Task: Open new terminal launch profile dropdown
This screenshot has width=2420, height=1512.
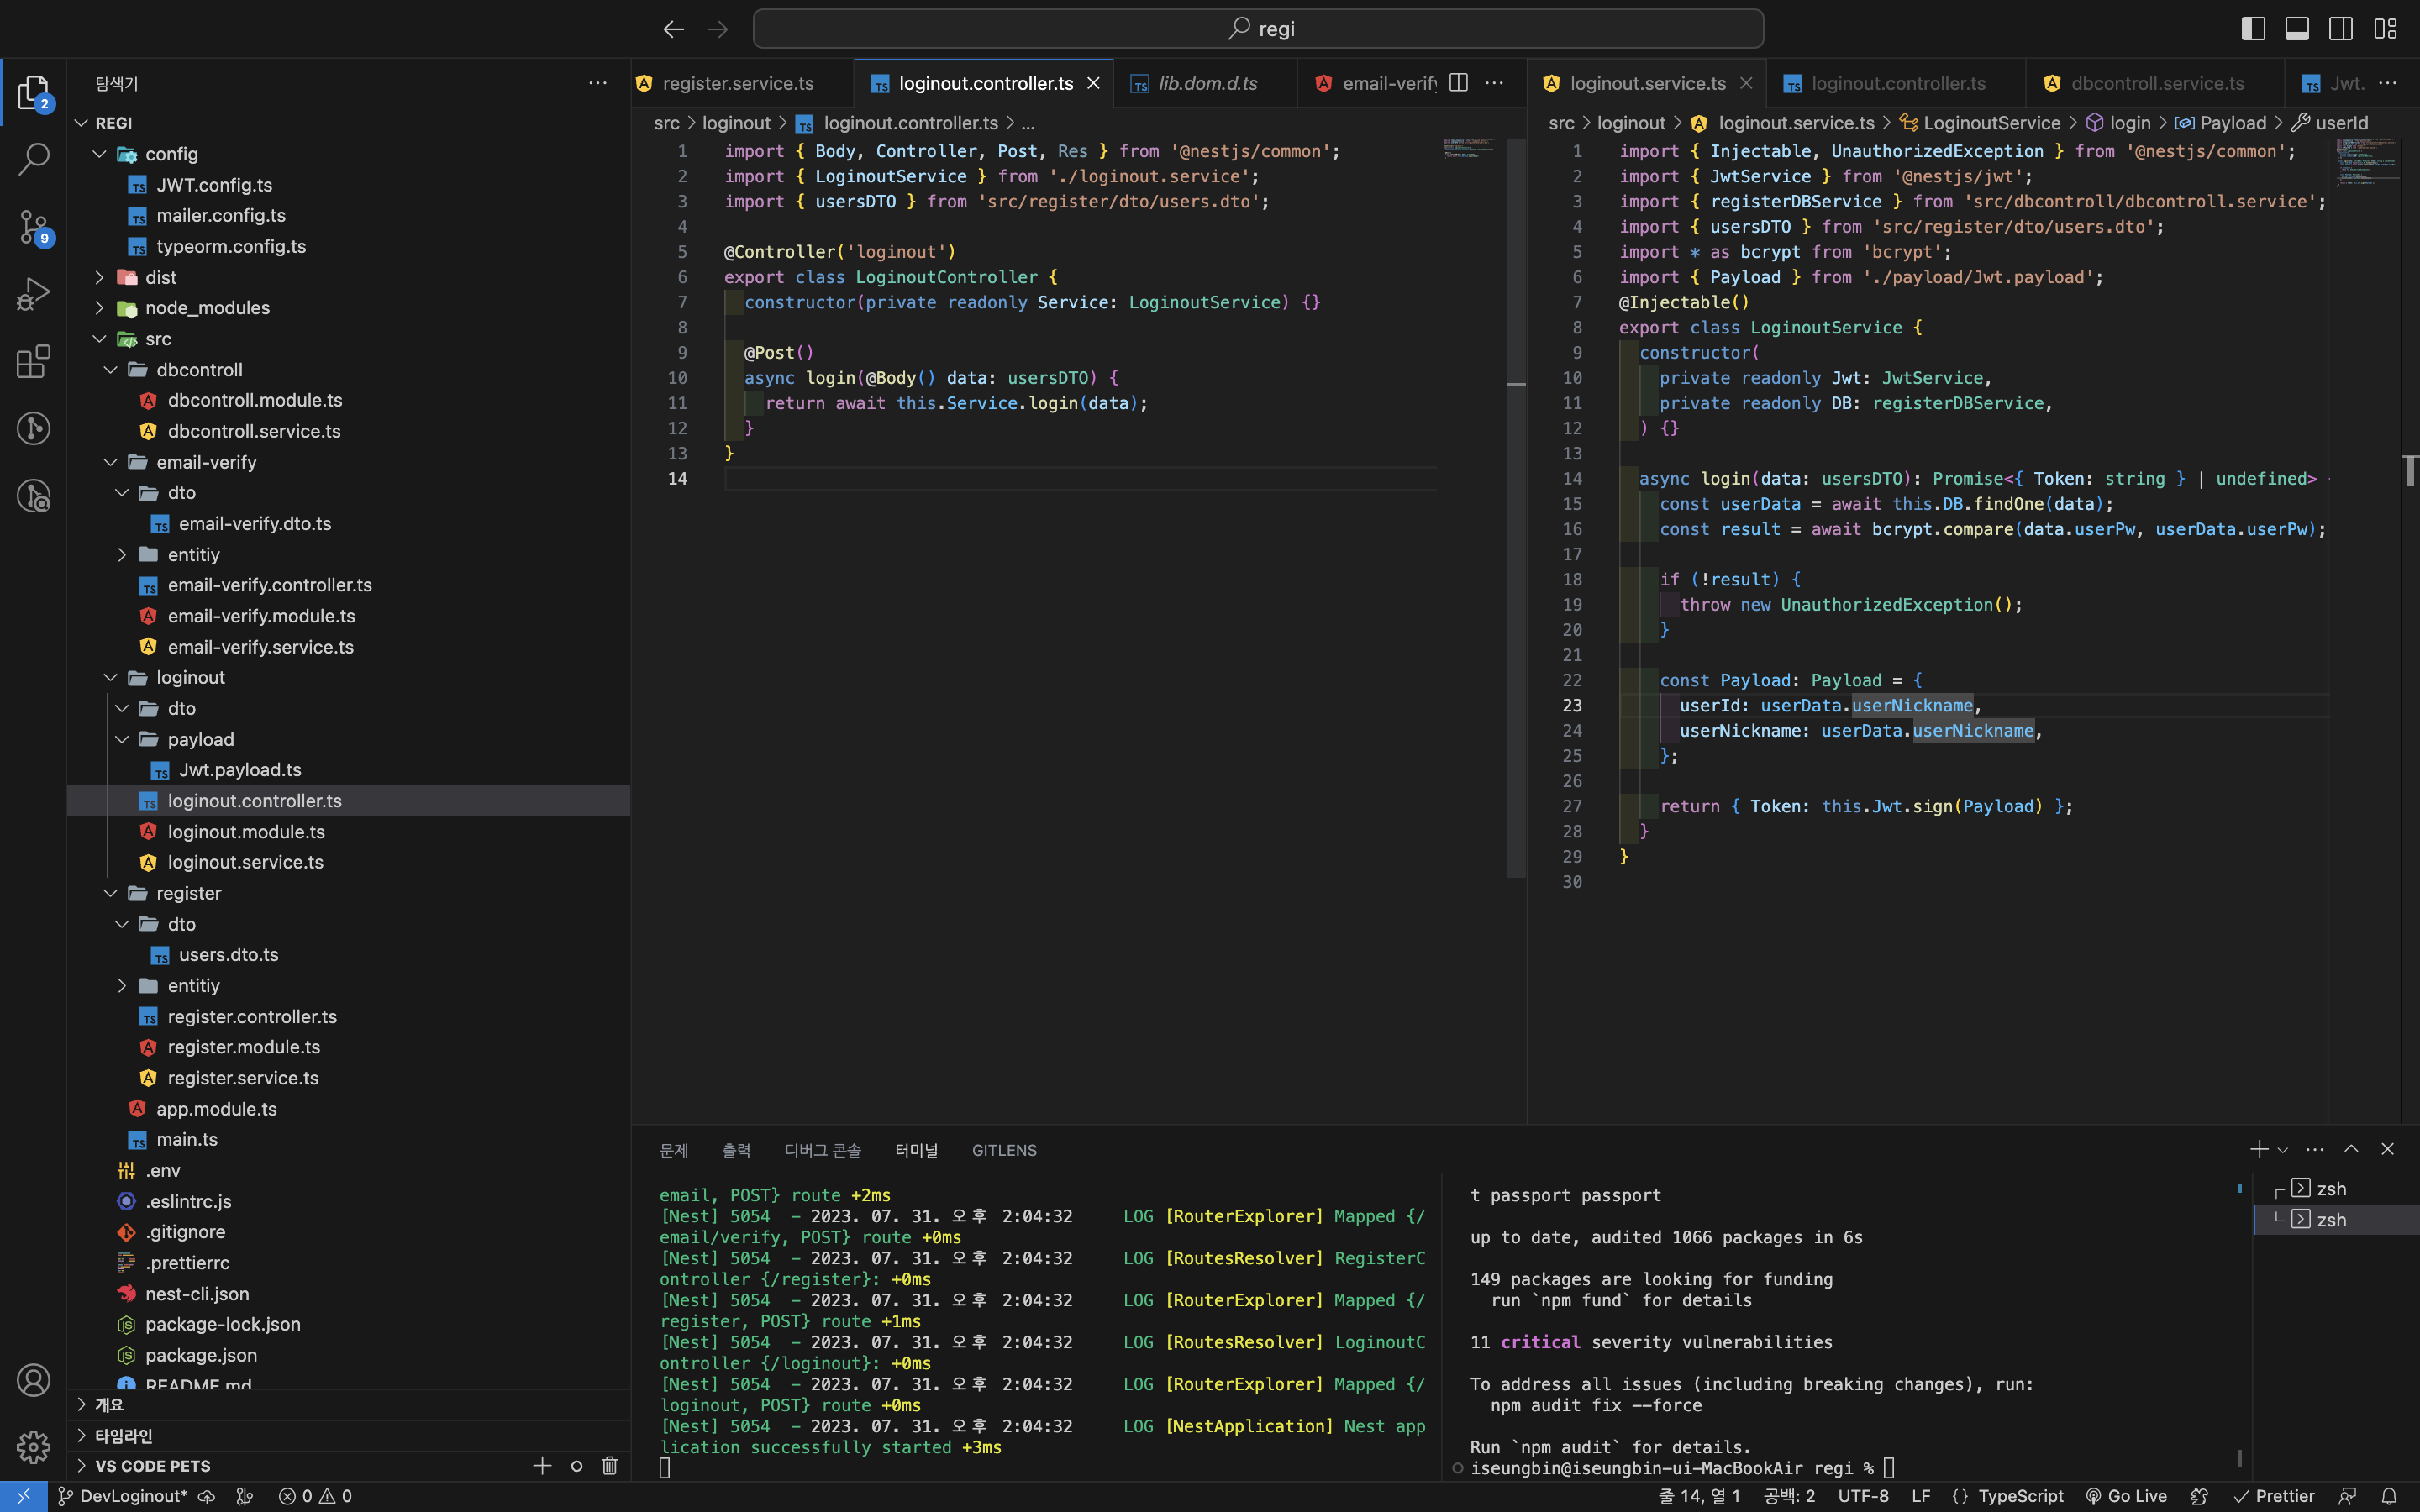Action: click(x=2283, y=1150)
